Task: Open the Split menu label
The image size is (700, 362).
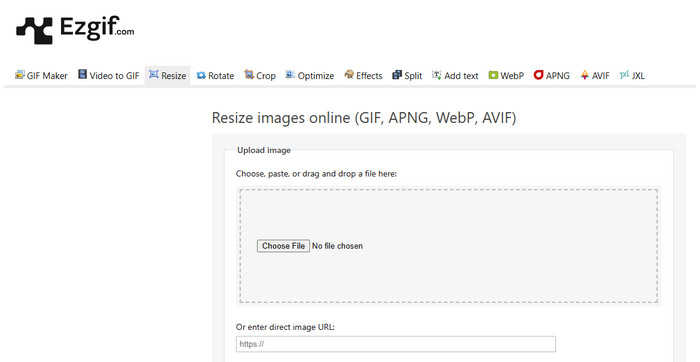Action: (x=413, y=76)
